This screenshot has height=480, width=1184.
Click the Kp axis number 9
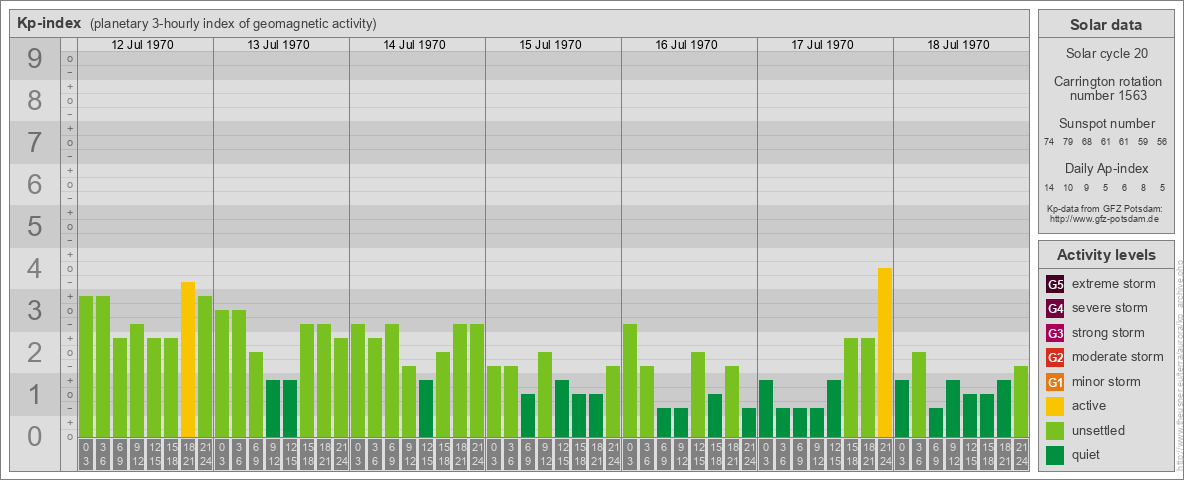(35, 59)
